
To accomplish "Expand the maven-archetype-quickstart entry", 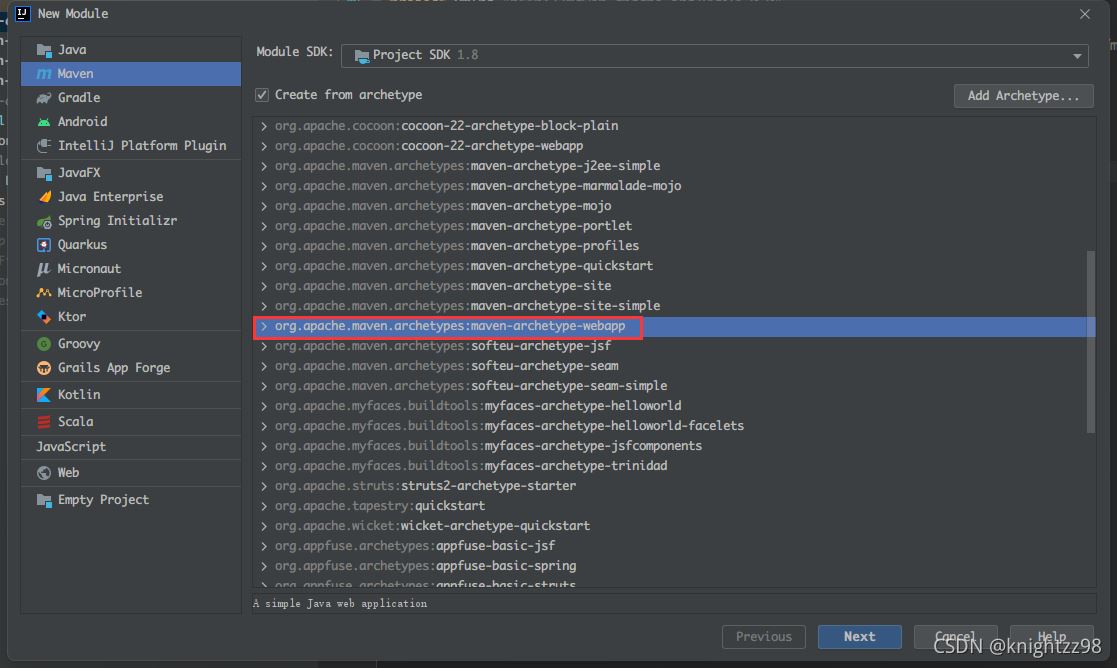I will click(x=264, y=266).
